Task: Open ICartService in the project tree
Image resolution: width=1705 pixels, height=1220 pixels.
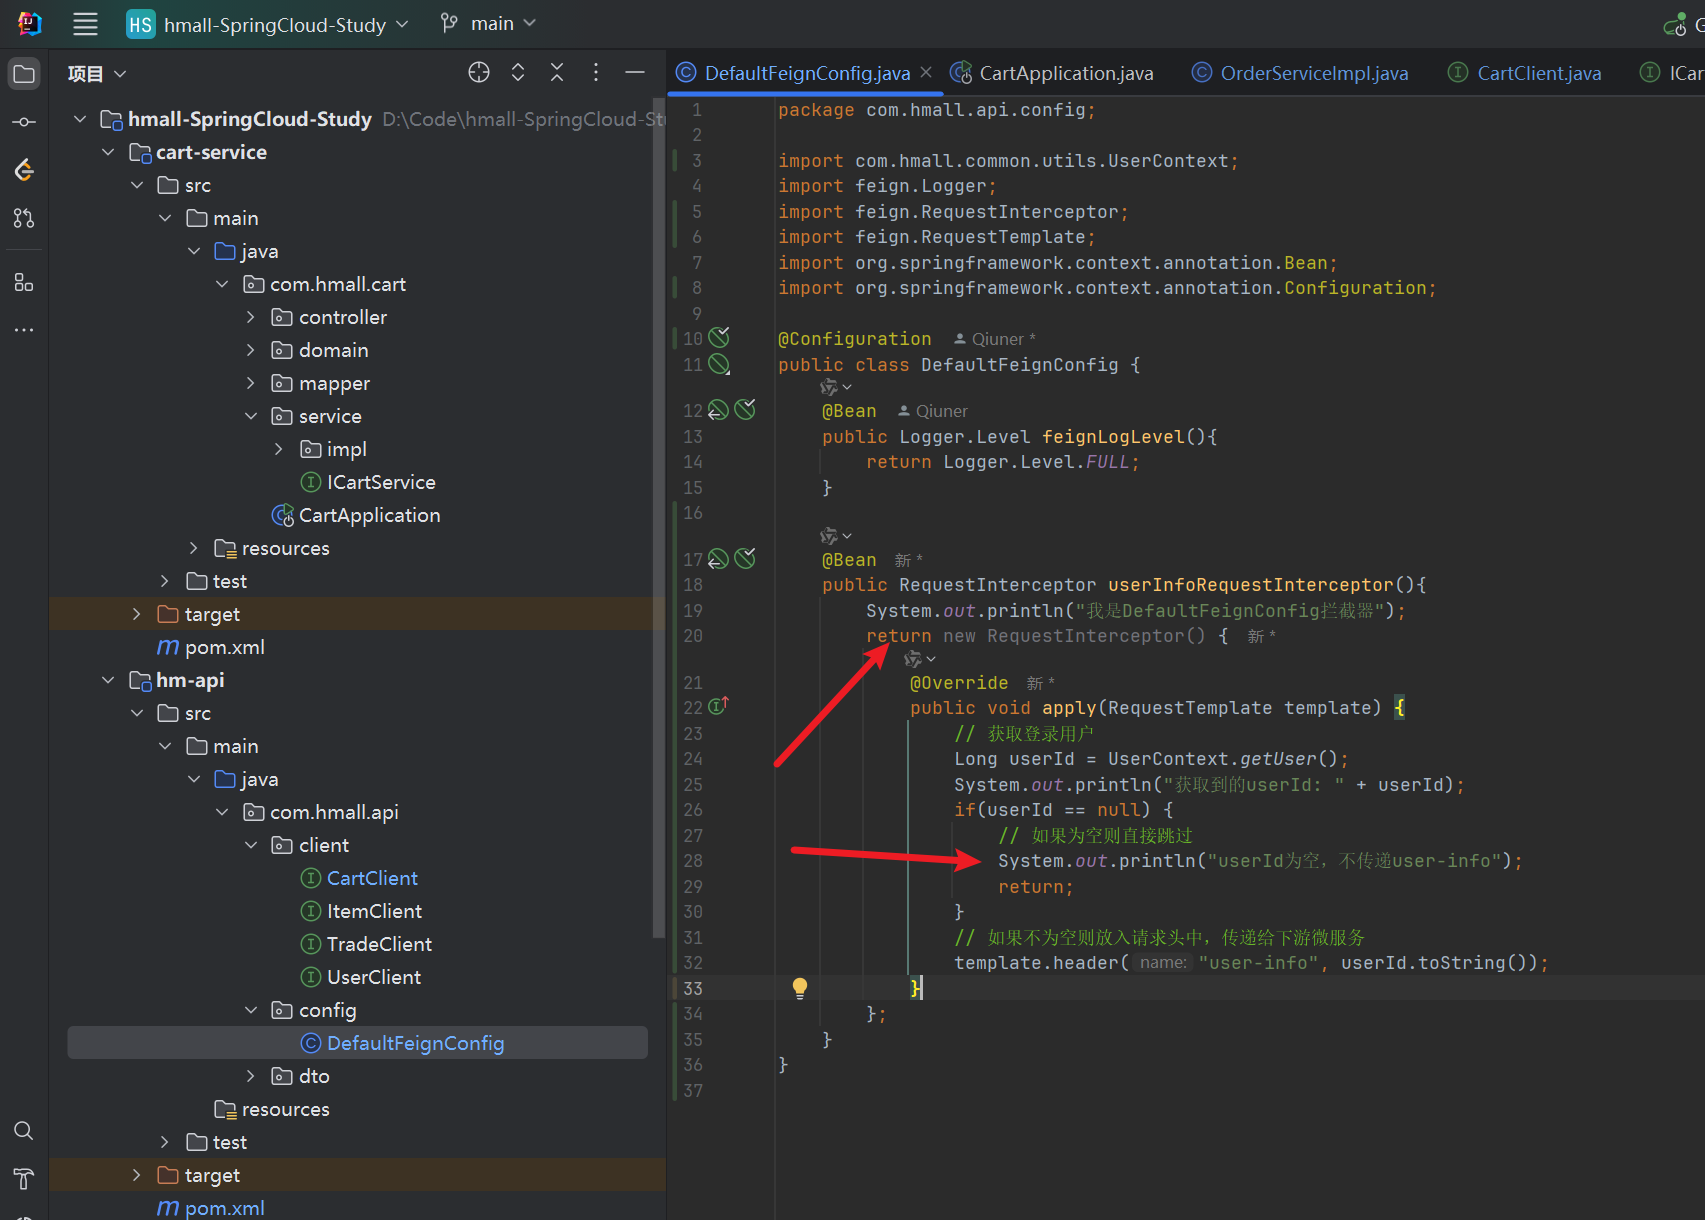Action: 380,482
